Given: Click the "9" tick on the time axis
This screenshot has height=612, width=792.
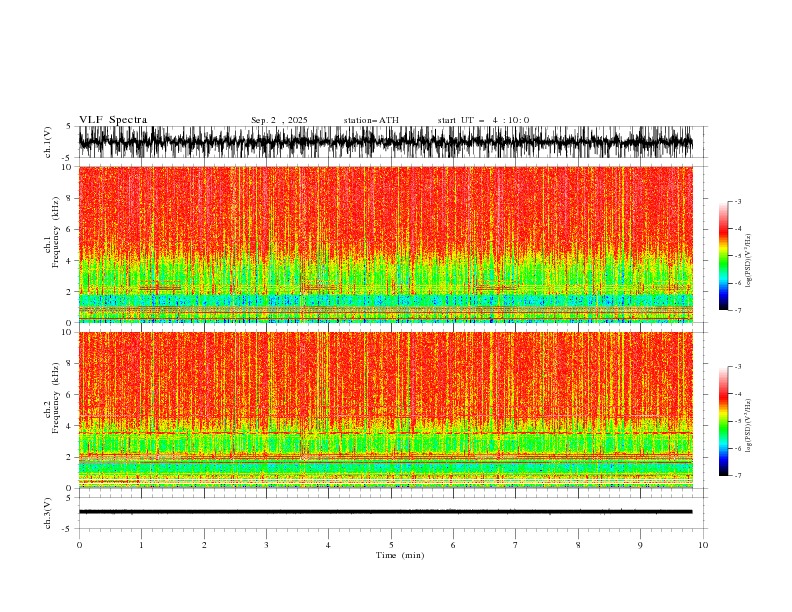Looking at the screenshot, I should [x=640, y=545].
